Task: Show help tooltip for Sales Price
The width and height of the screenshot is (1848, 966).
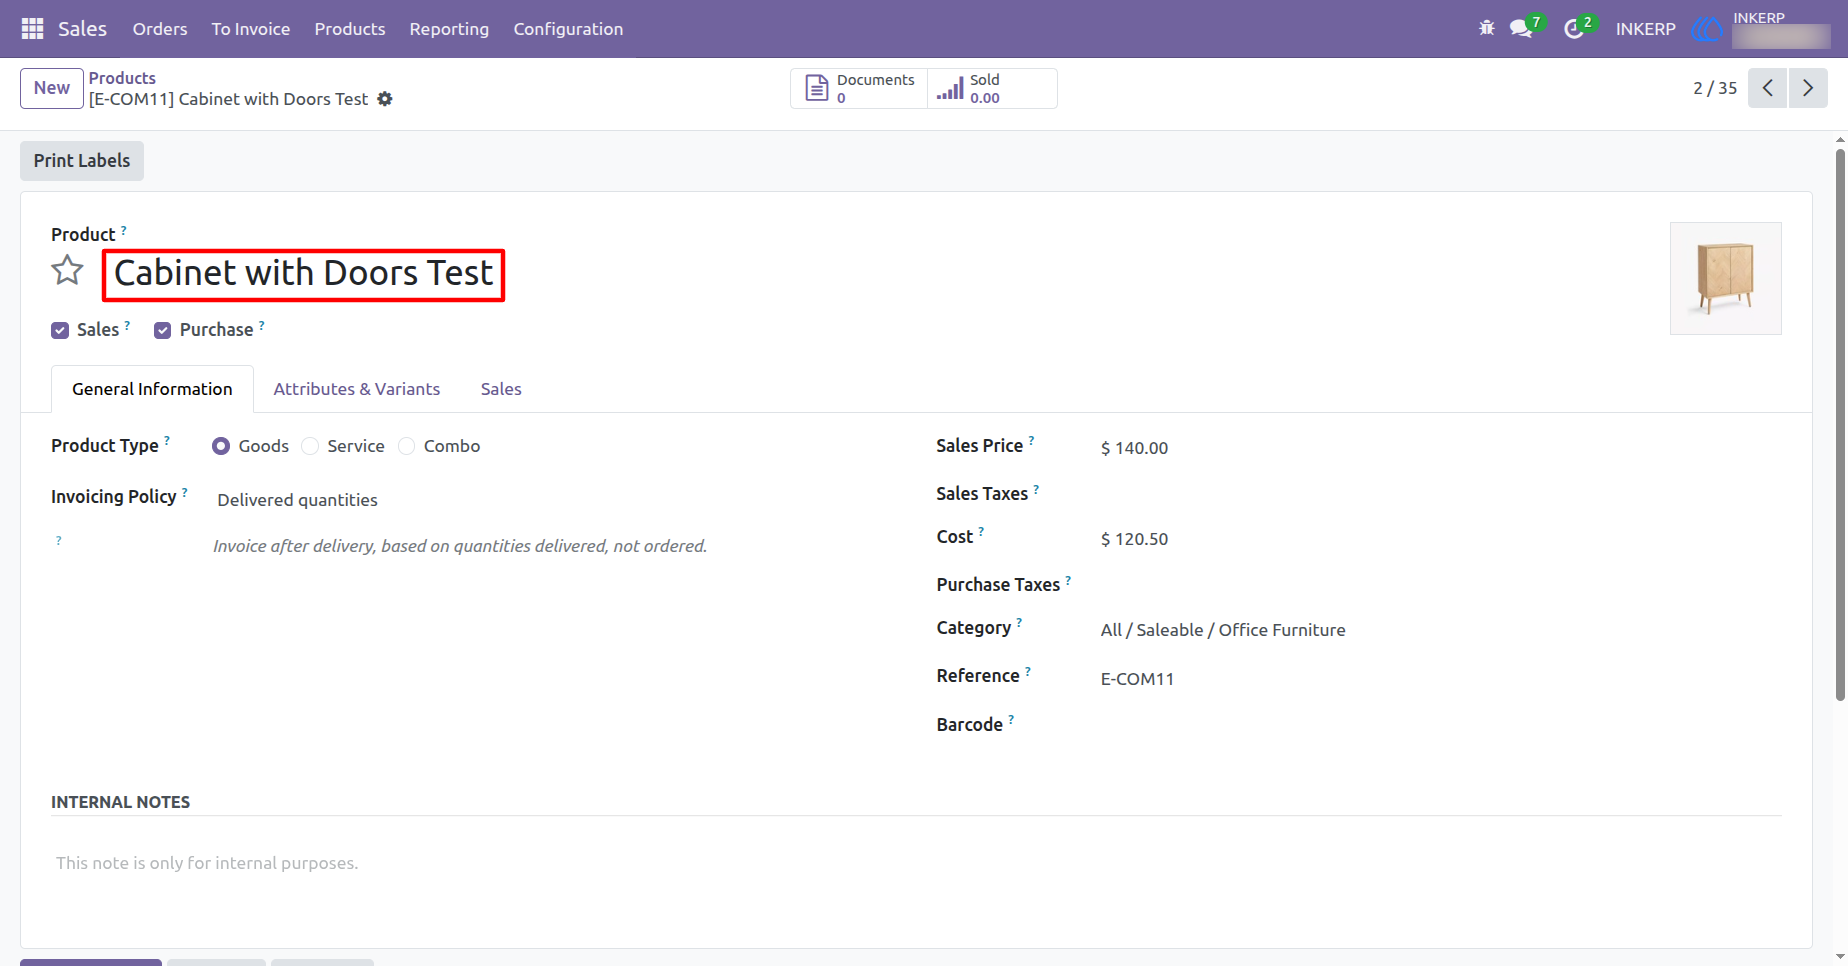Action: 1032,440
